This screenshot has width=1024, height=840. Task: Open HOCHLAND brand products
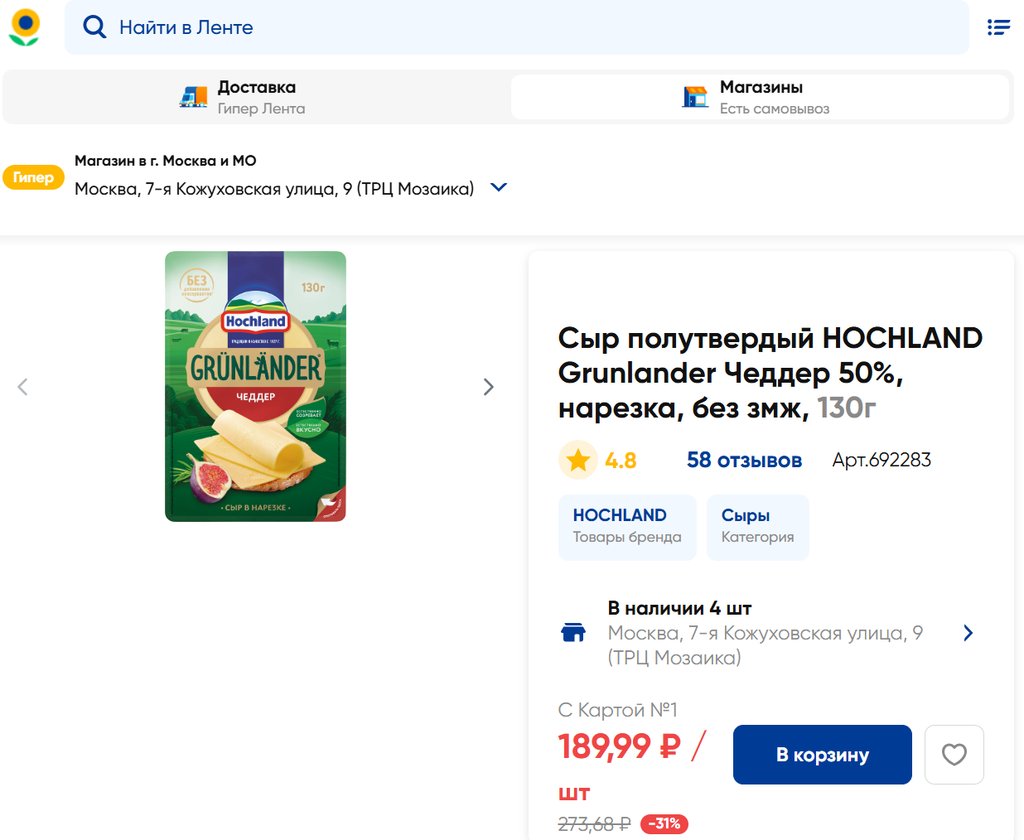627,526
